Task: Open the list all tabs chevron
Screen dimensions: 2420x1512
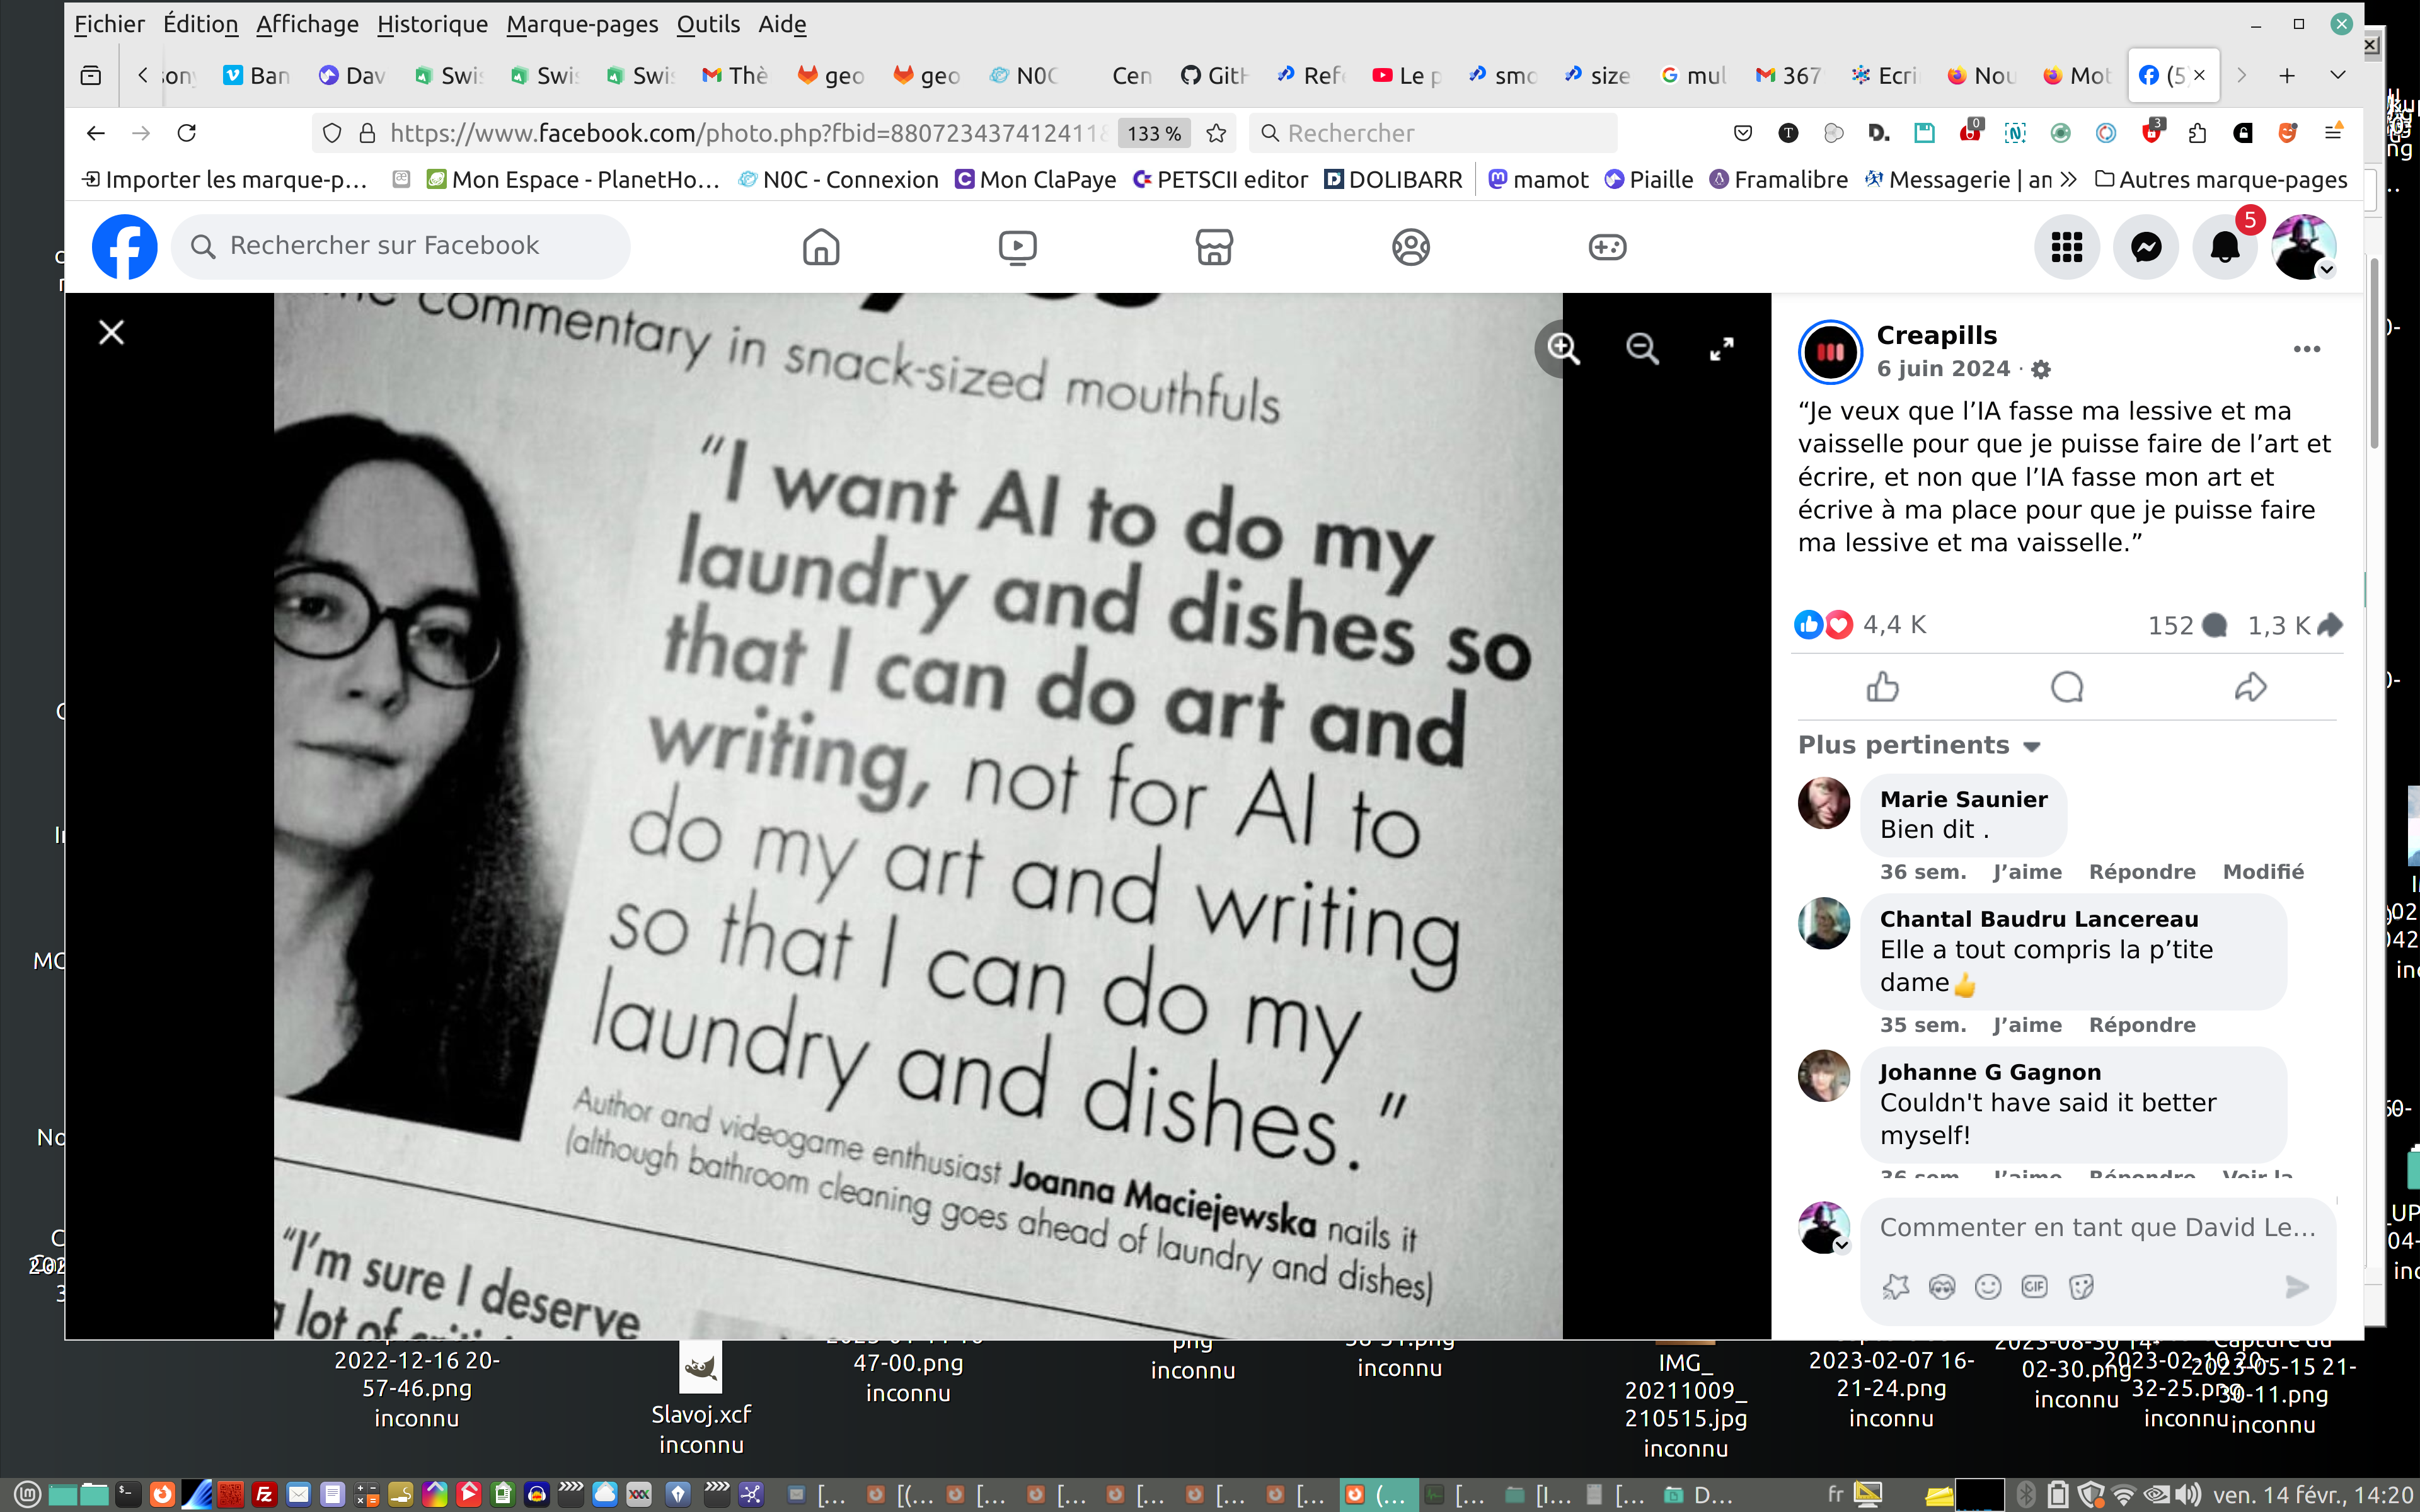Action: coord(2337,75)
